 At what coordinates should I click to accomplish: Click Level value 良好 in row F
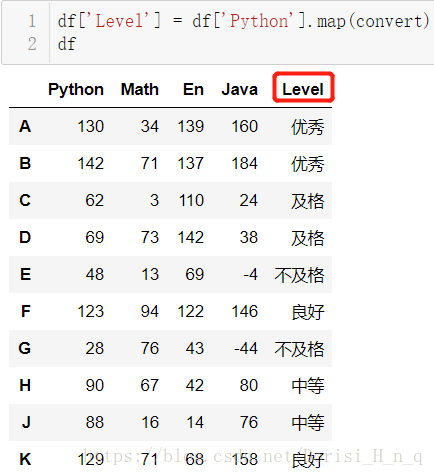pos(307,312)
